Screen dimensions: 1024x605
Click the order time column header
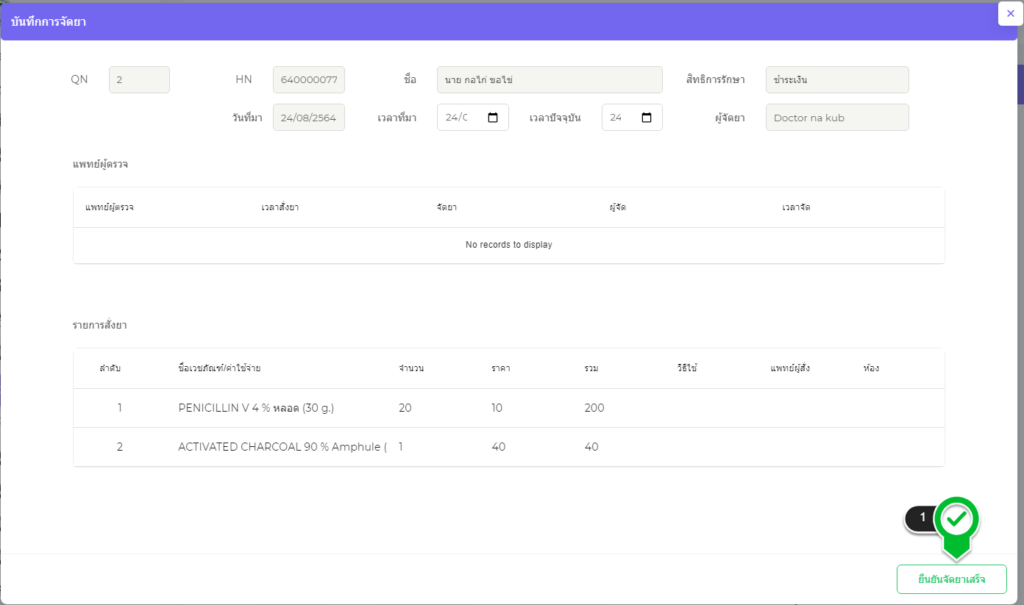(x=280, y=207)
